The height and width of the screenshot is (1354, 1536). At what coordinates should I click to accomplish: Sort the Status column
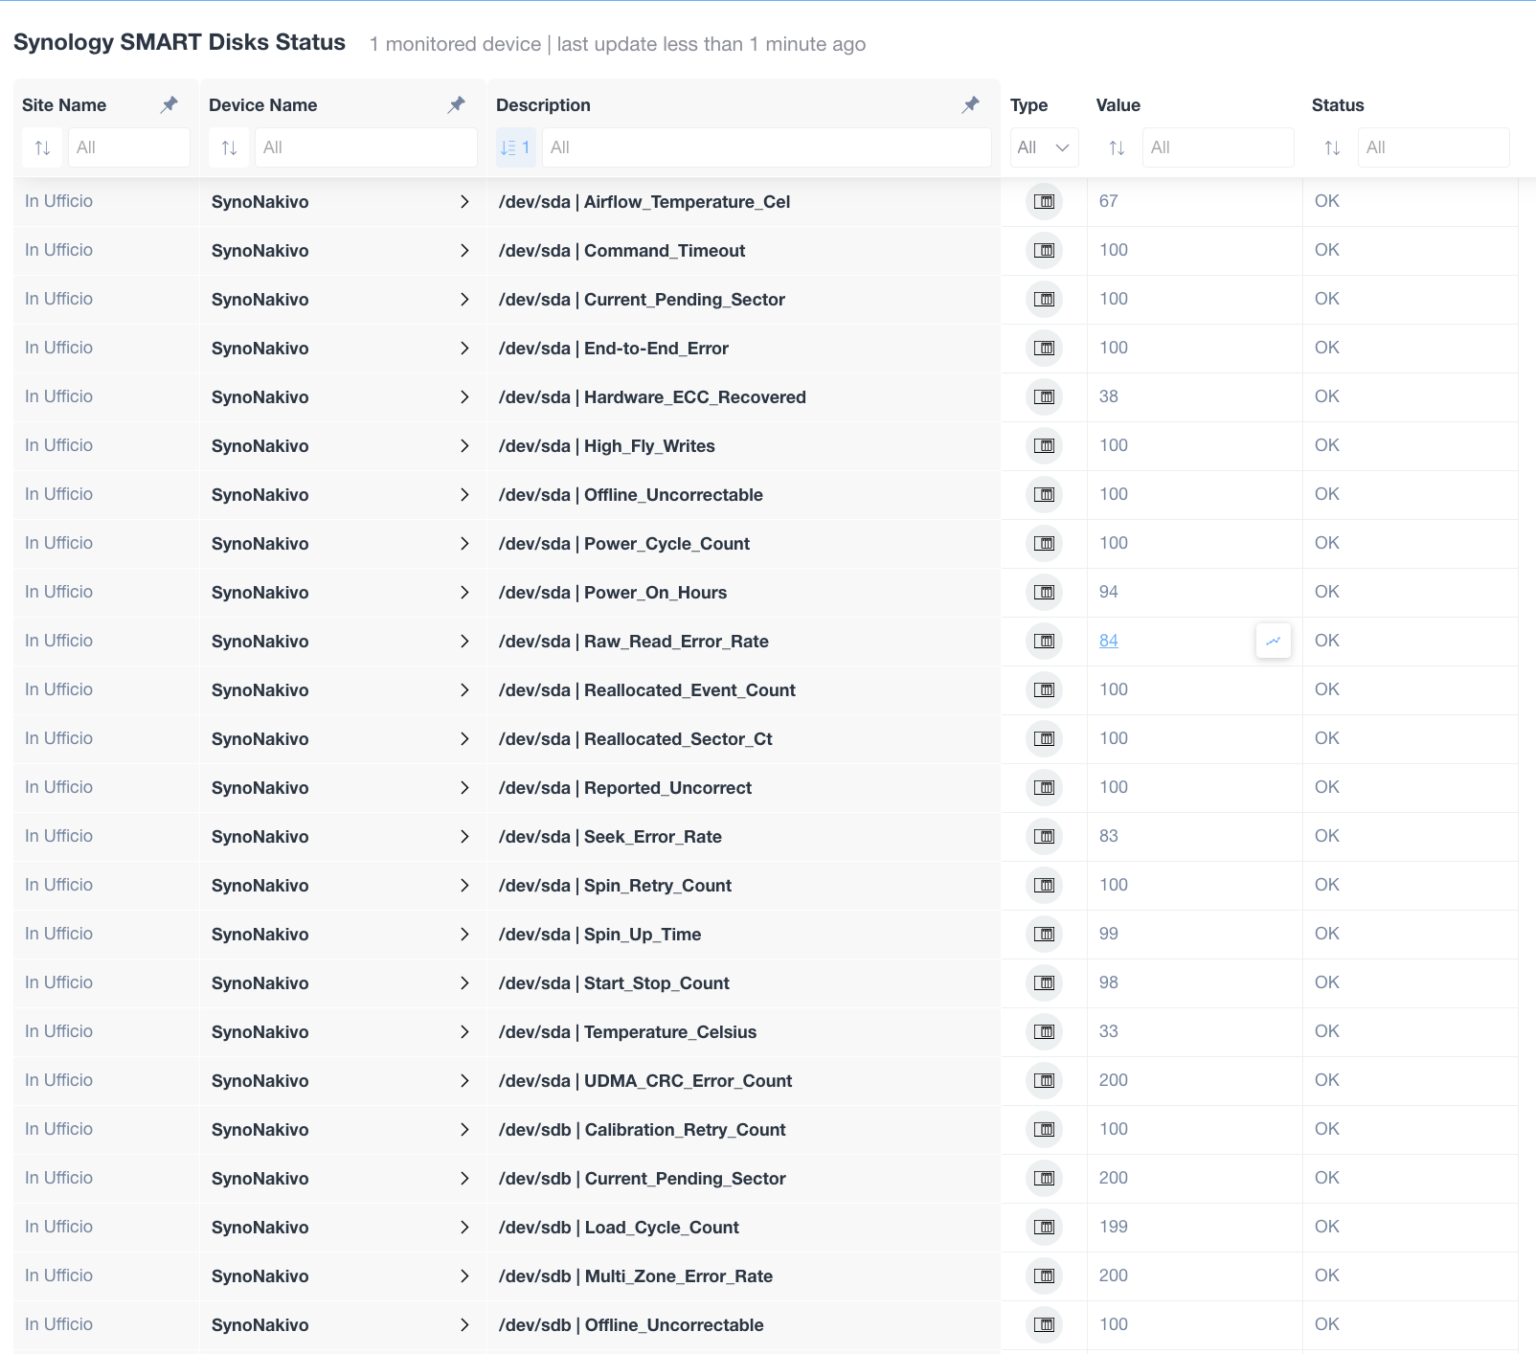point(1330,147)
